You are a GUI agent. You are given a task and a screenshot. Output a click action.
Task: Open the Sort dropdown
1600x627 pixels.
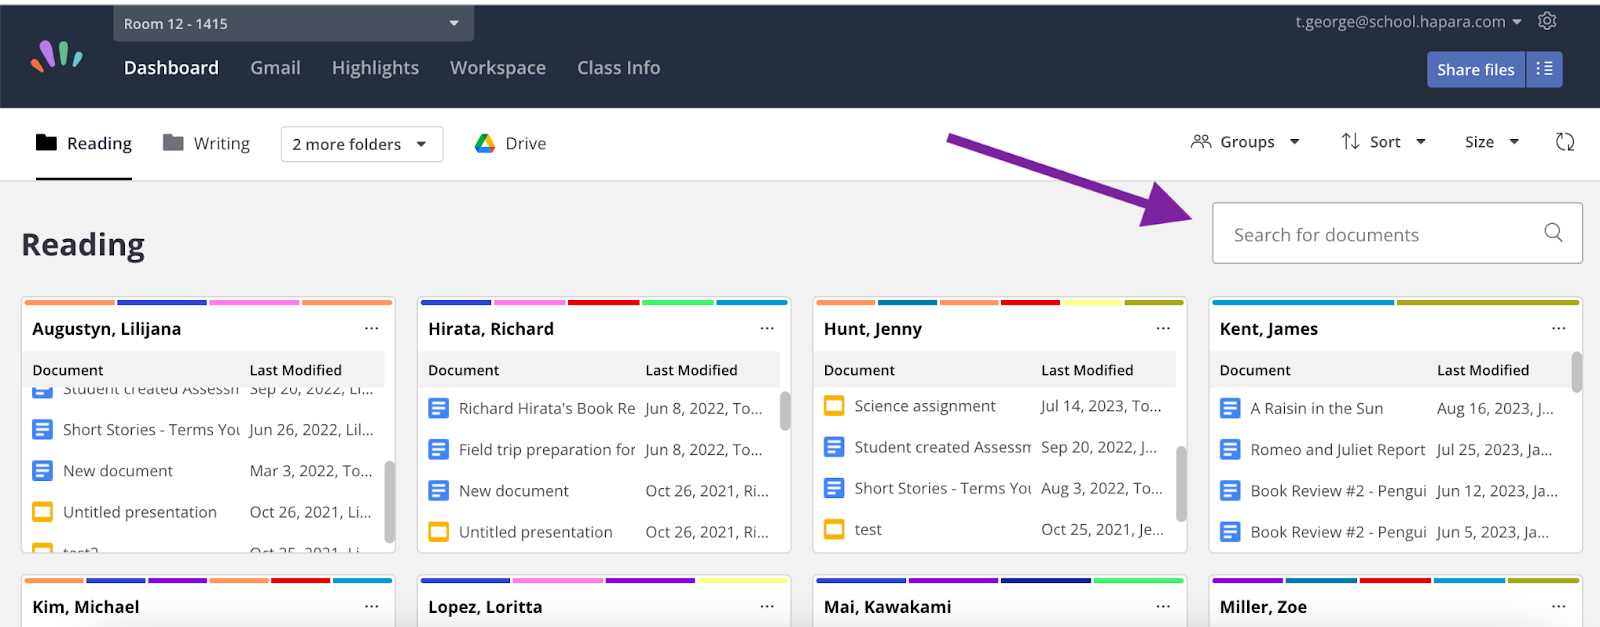[1384, 142]
